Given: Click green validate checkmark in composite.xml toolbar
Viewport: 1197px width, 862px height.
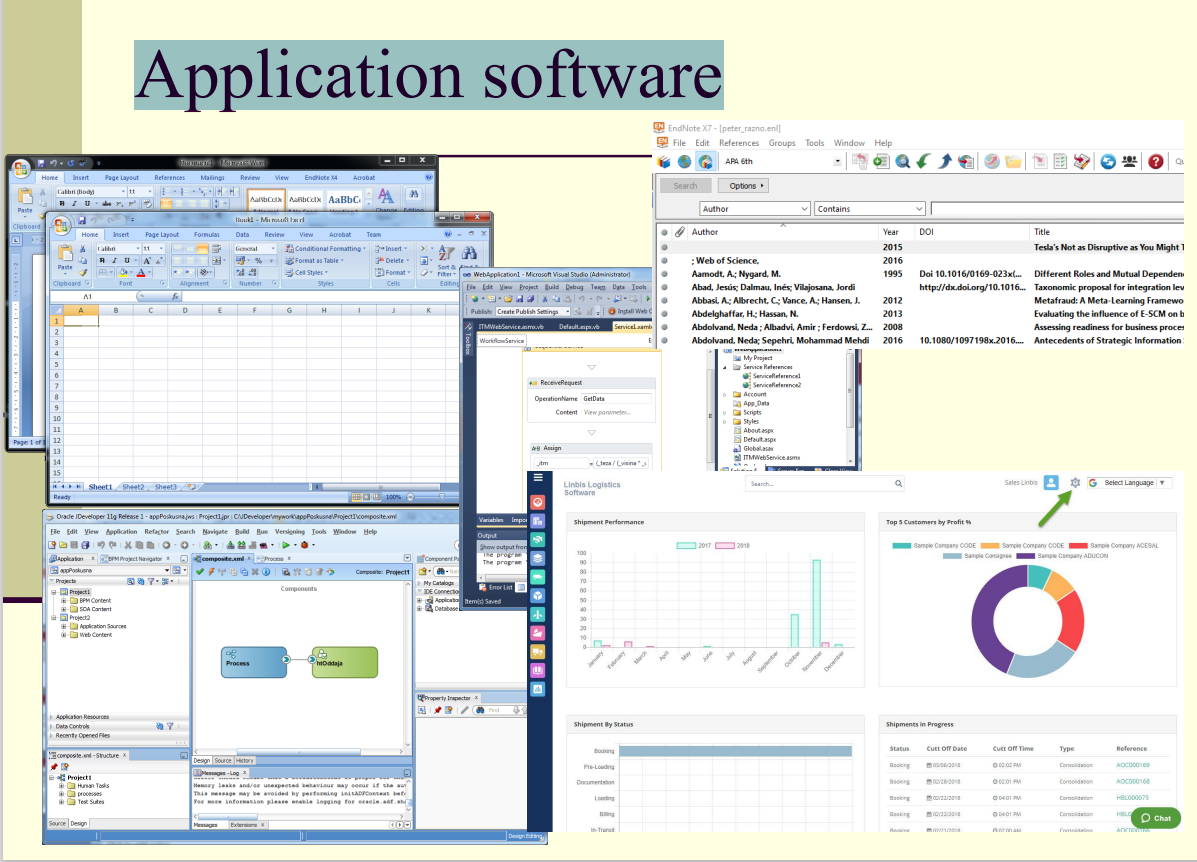Looking at the screenshot, I should pyautogui.click(x=200, y=571).
